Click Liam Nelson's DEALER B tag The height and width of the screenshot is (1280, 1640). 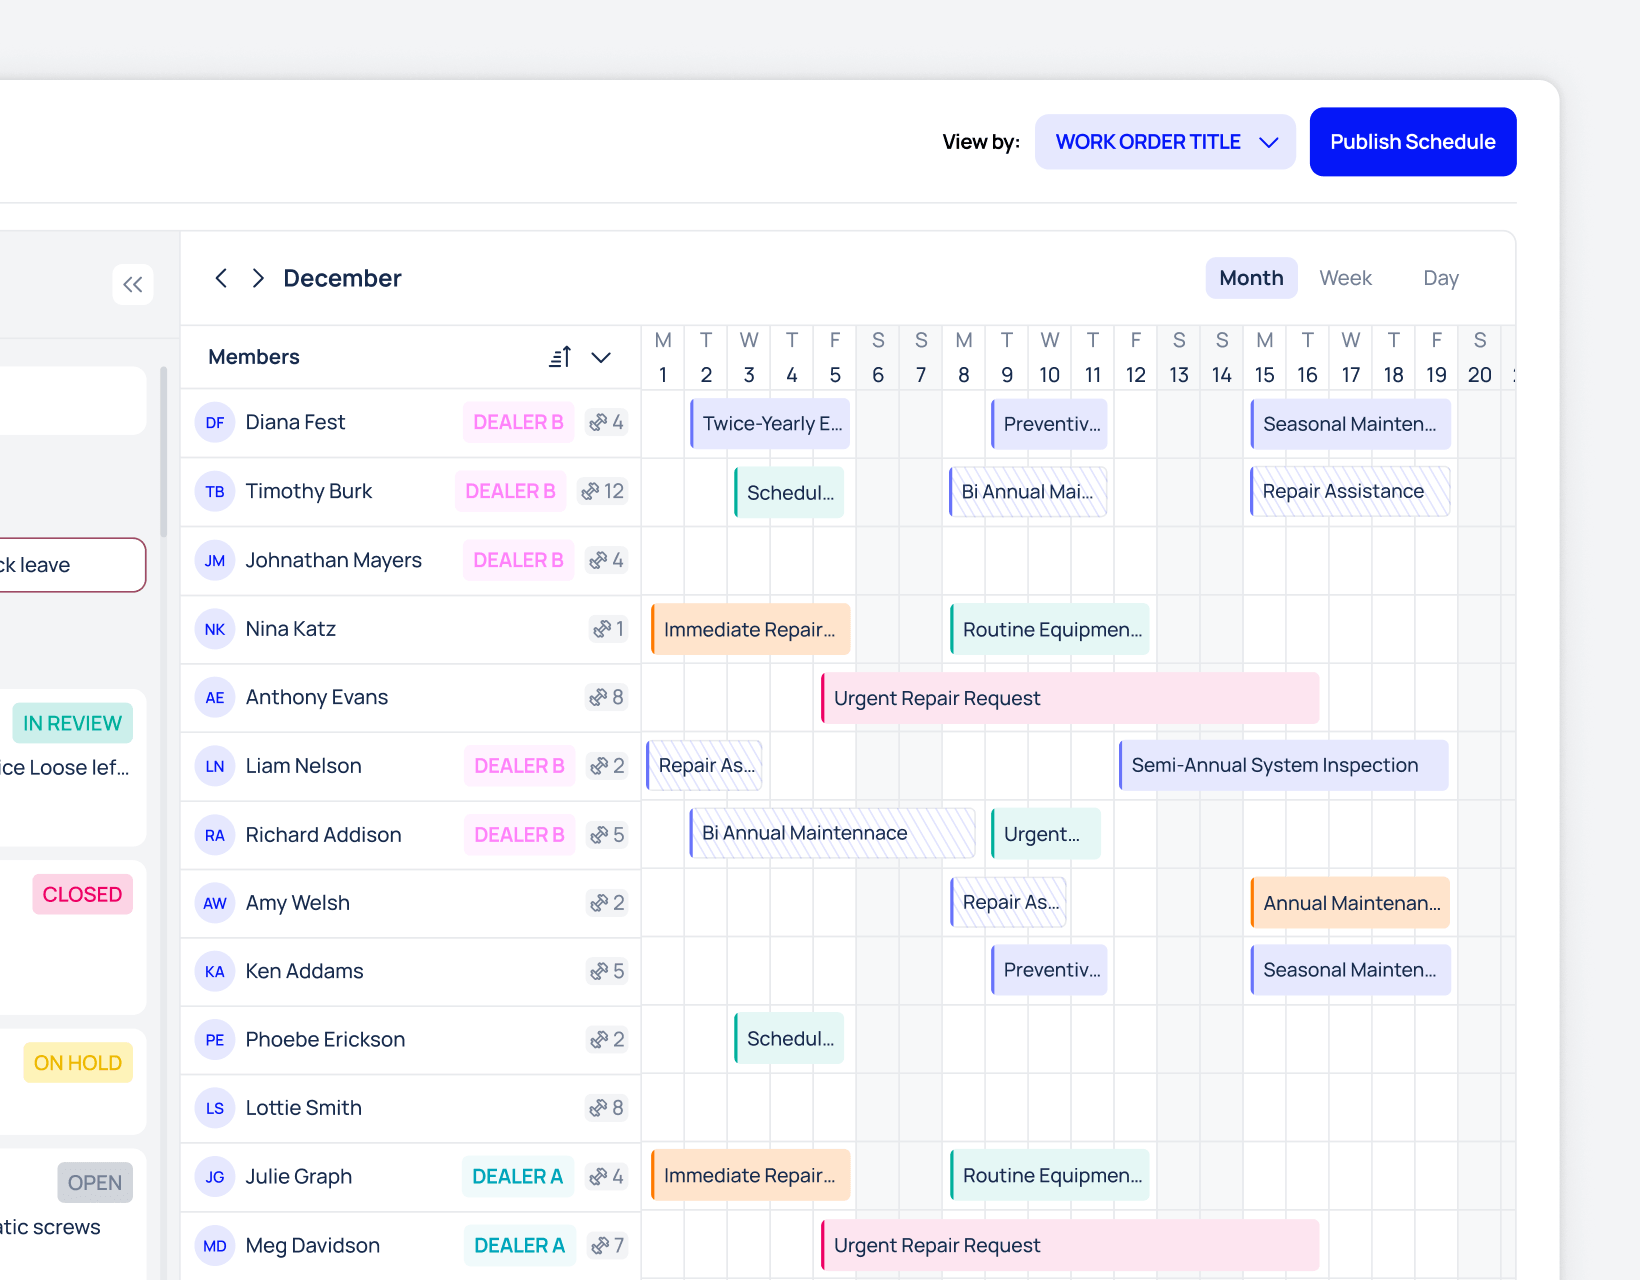point(519,766)
